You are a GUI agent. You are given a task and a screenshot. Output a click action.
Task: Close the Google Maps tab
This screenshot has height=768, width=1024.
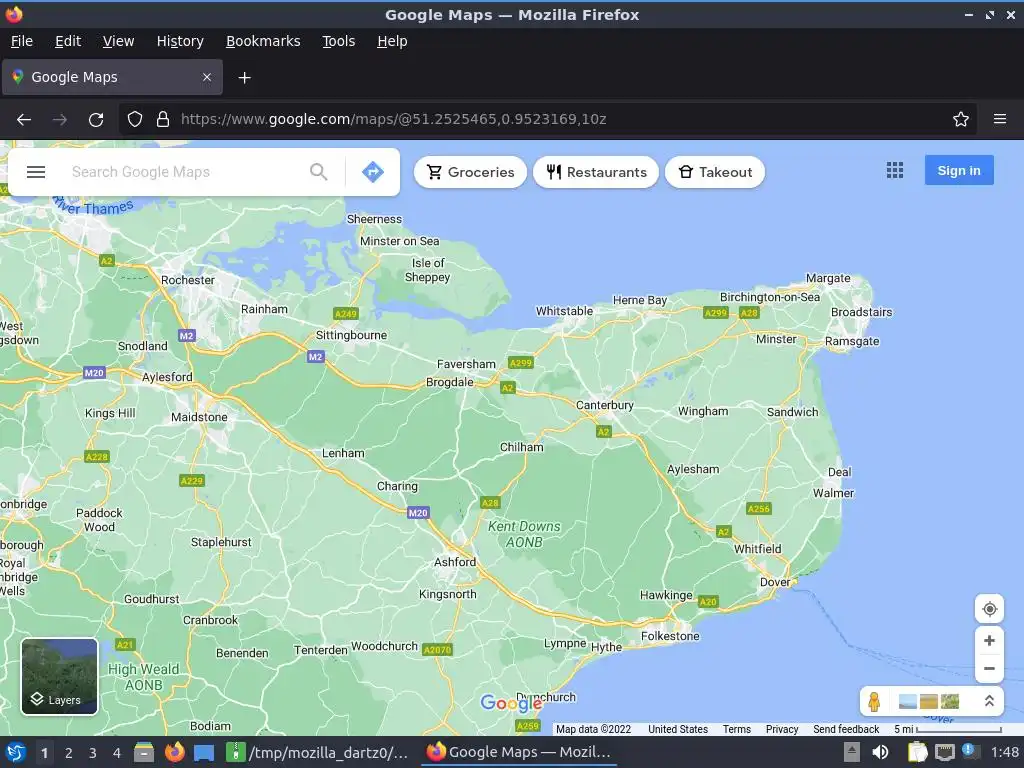click(x=207, y=77)
